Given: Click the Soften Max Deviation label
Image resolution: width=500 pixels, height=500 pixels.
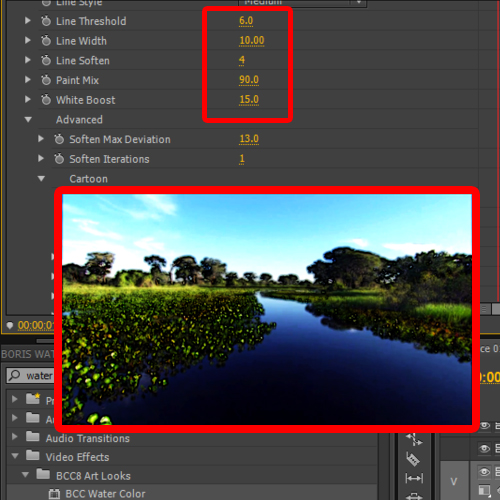Looking at the screenshot, I should [120, 139].
